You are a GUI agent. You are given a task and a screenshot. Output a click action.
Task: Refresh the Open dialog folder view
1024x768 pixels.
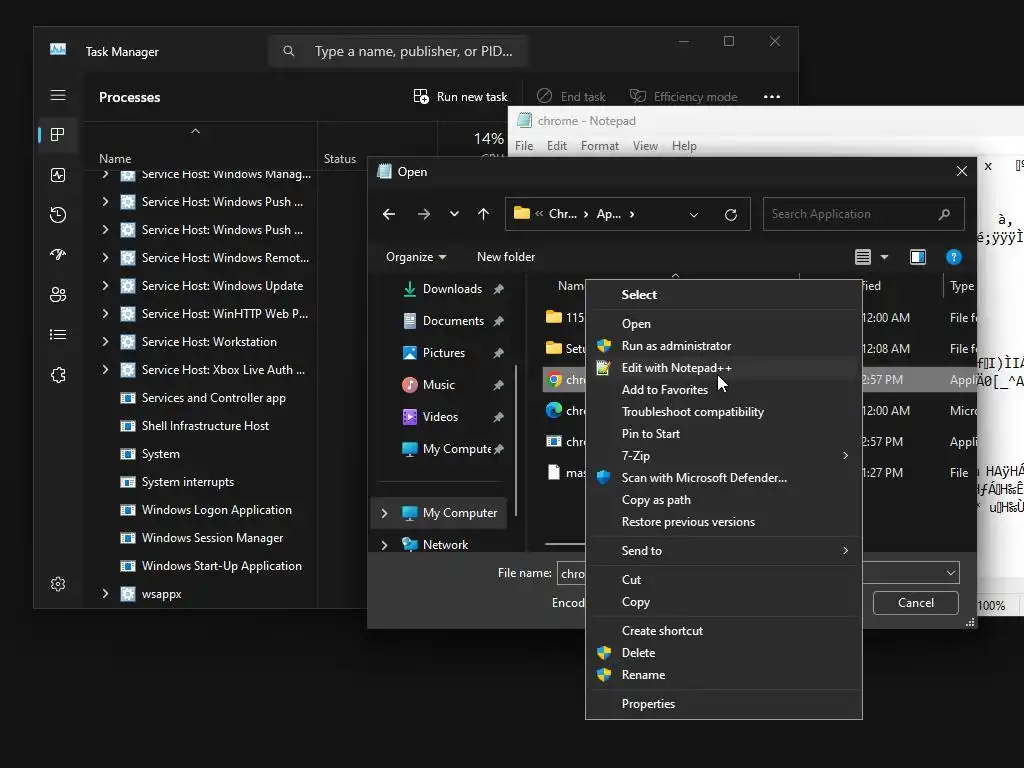[x=731, y=214]
